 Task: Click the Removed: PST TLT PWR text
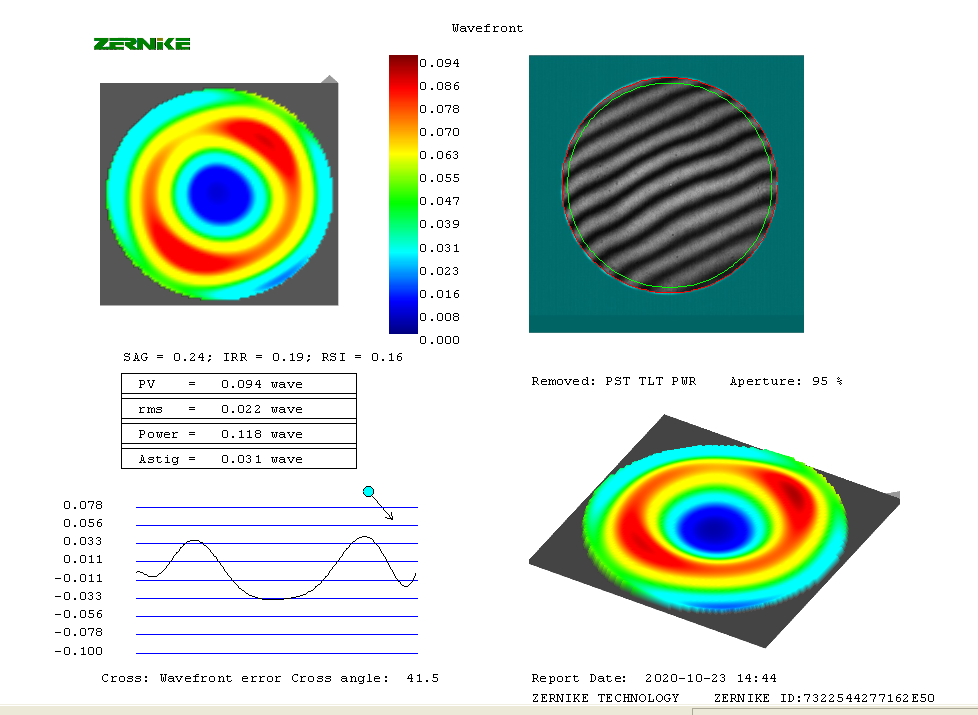click(x=613, y=381)
